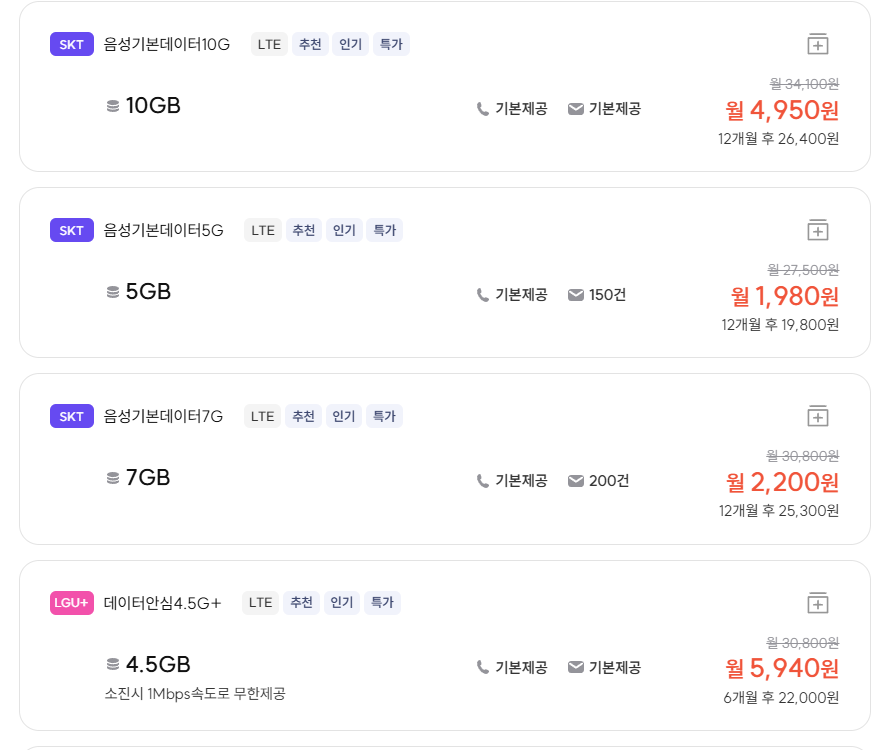Add 음성기본데이터5G to the compare list
The height and width of the screenshot is (750, 882).
[818, 230]
